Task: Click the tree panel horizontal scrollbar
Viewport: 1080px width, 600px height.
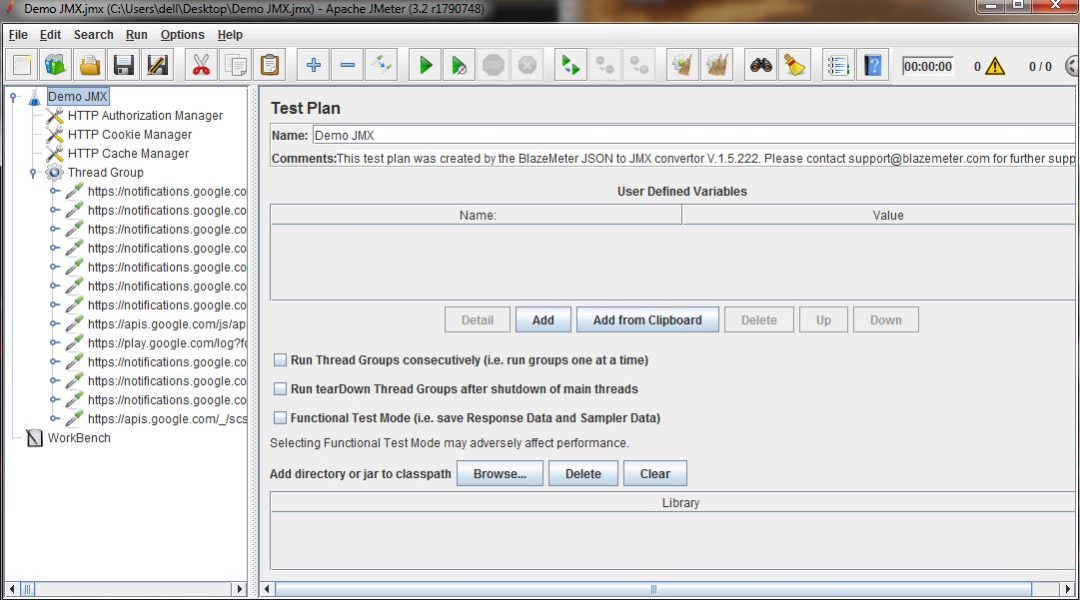Action: (x=125, y=589)
